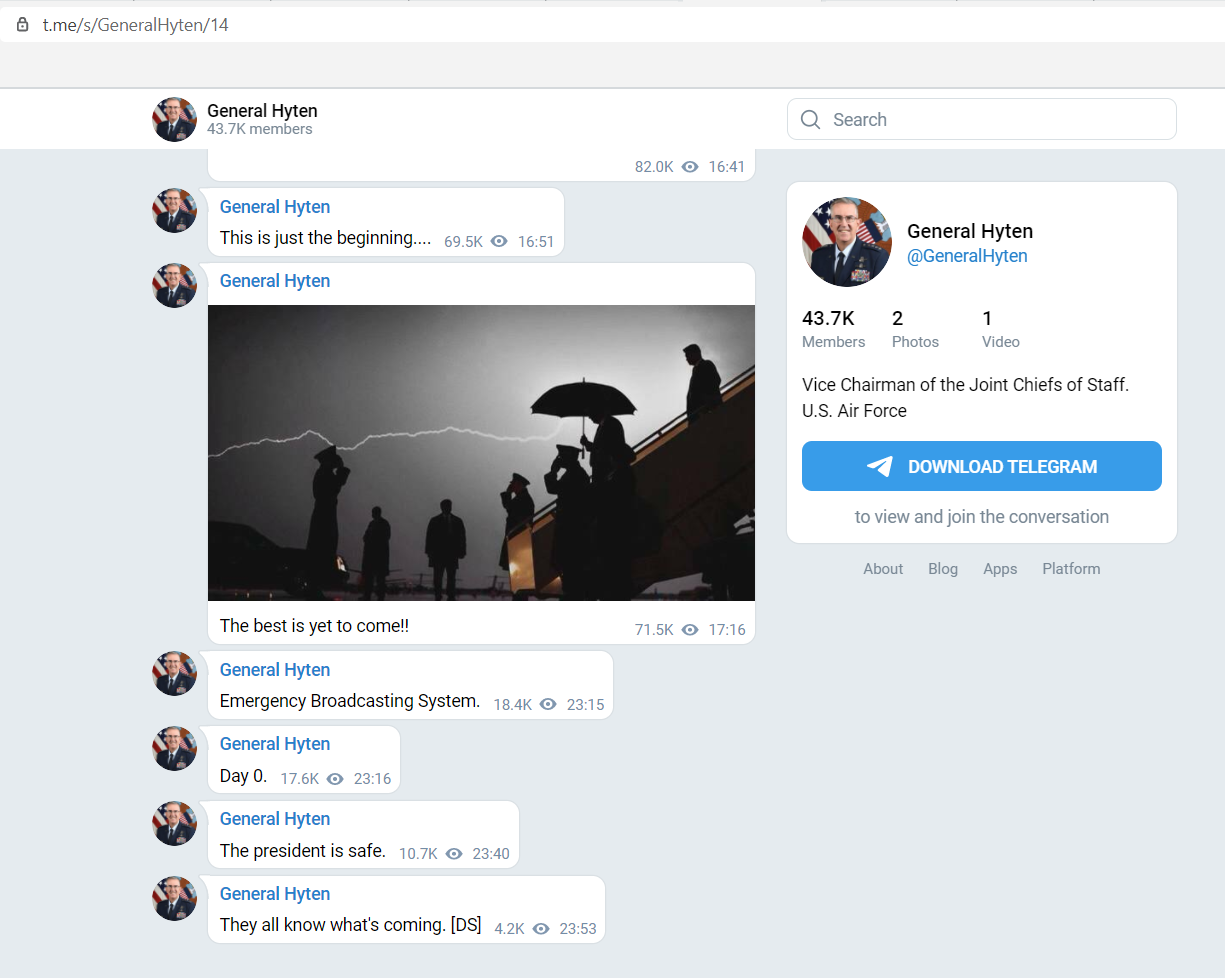This screenshot has width=1225, height=978.
Task: Click views eye icon next to 69.5K
Action: coord(499,242)
